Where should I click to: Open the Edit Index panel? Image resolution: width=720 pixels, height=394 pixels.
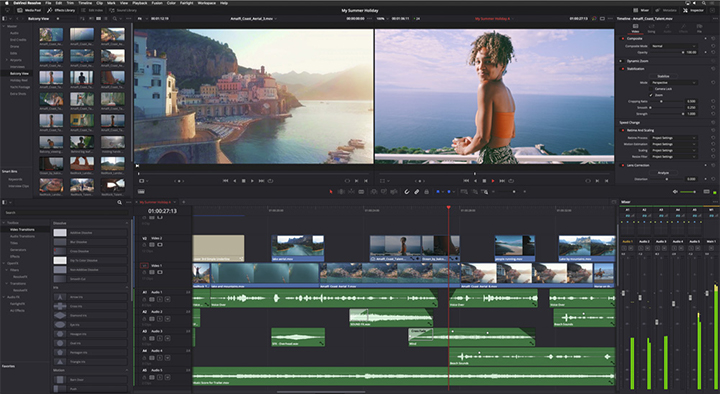pyautogui.click(x=92, y=10)
